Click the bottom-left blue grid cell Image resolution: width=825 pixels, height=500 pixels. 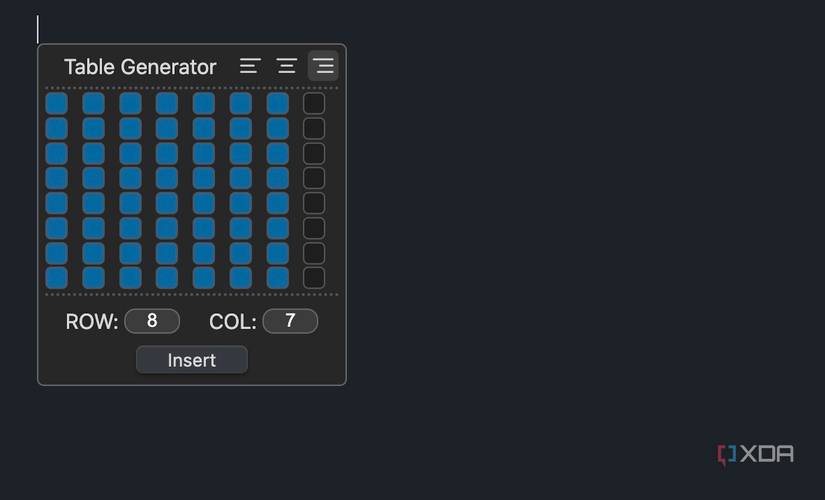(x=57, y=278)
